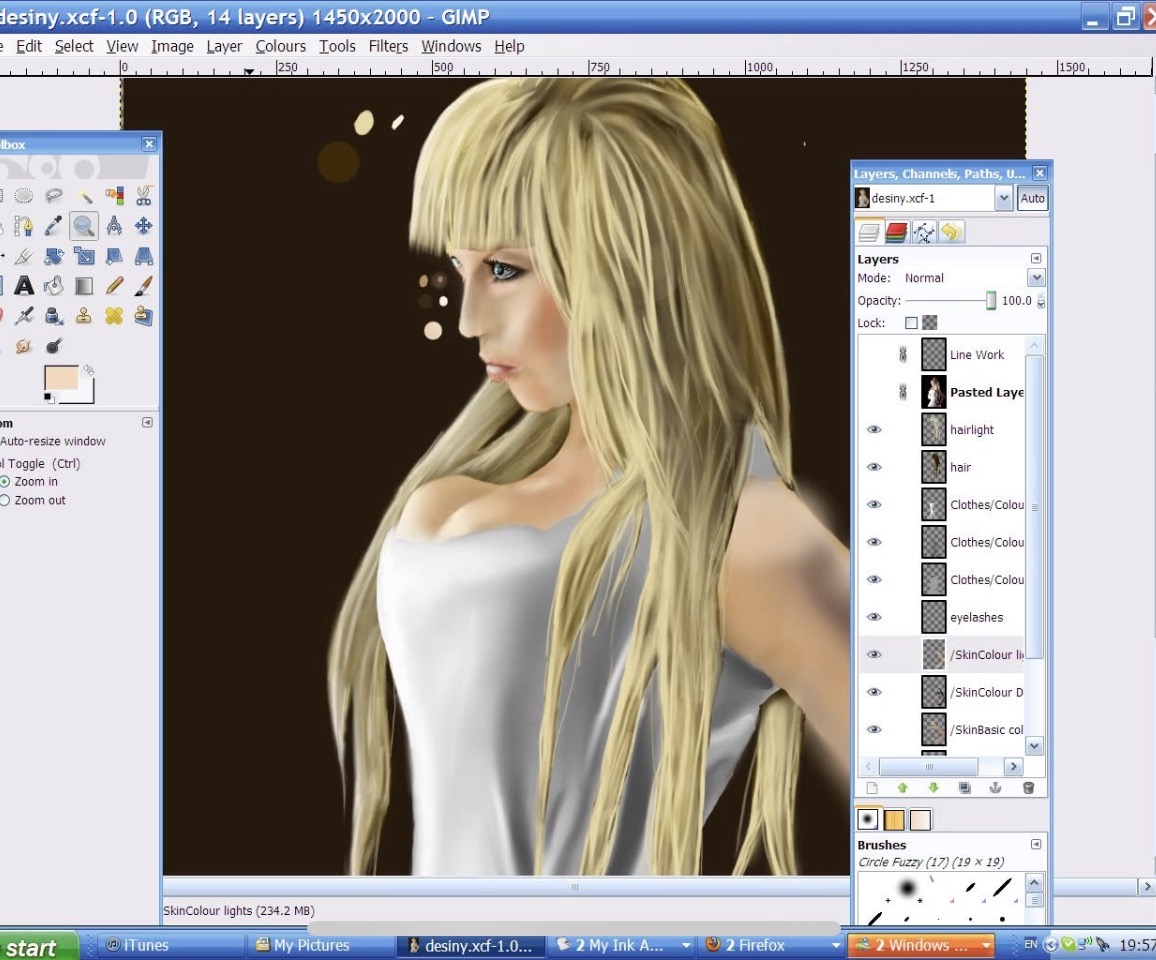Select the Heal bandage tool

(x=114, y=316)
